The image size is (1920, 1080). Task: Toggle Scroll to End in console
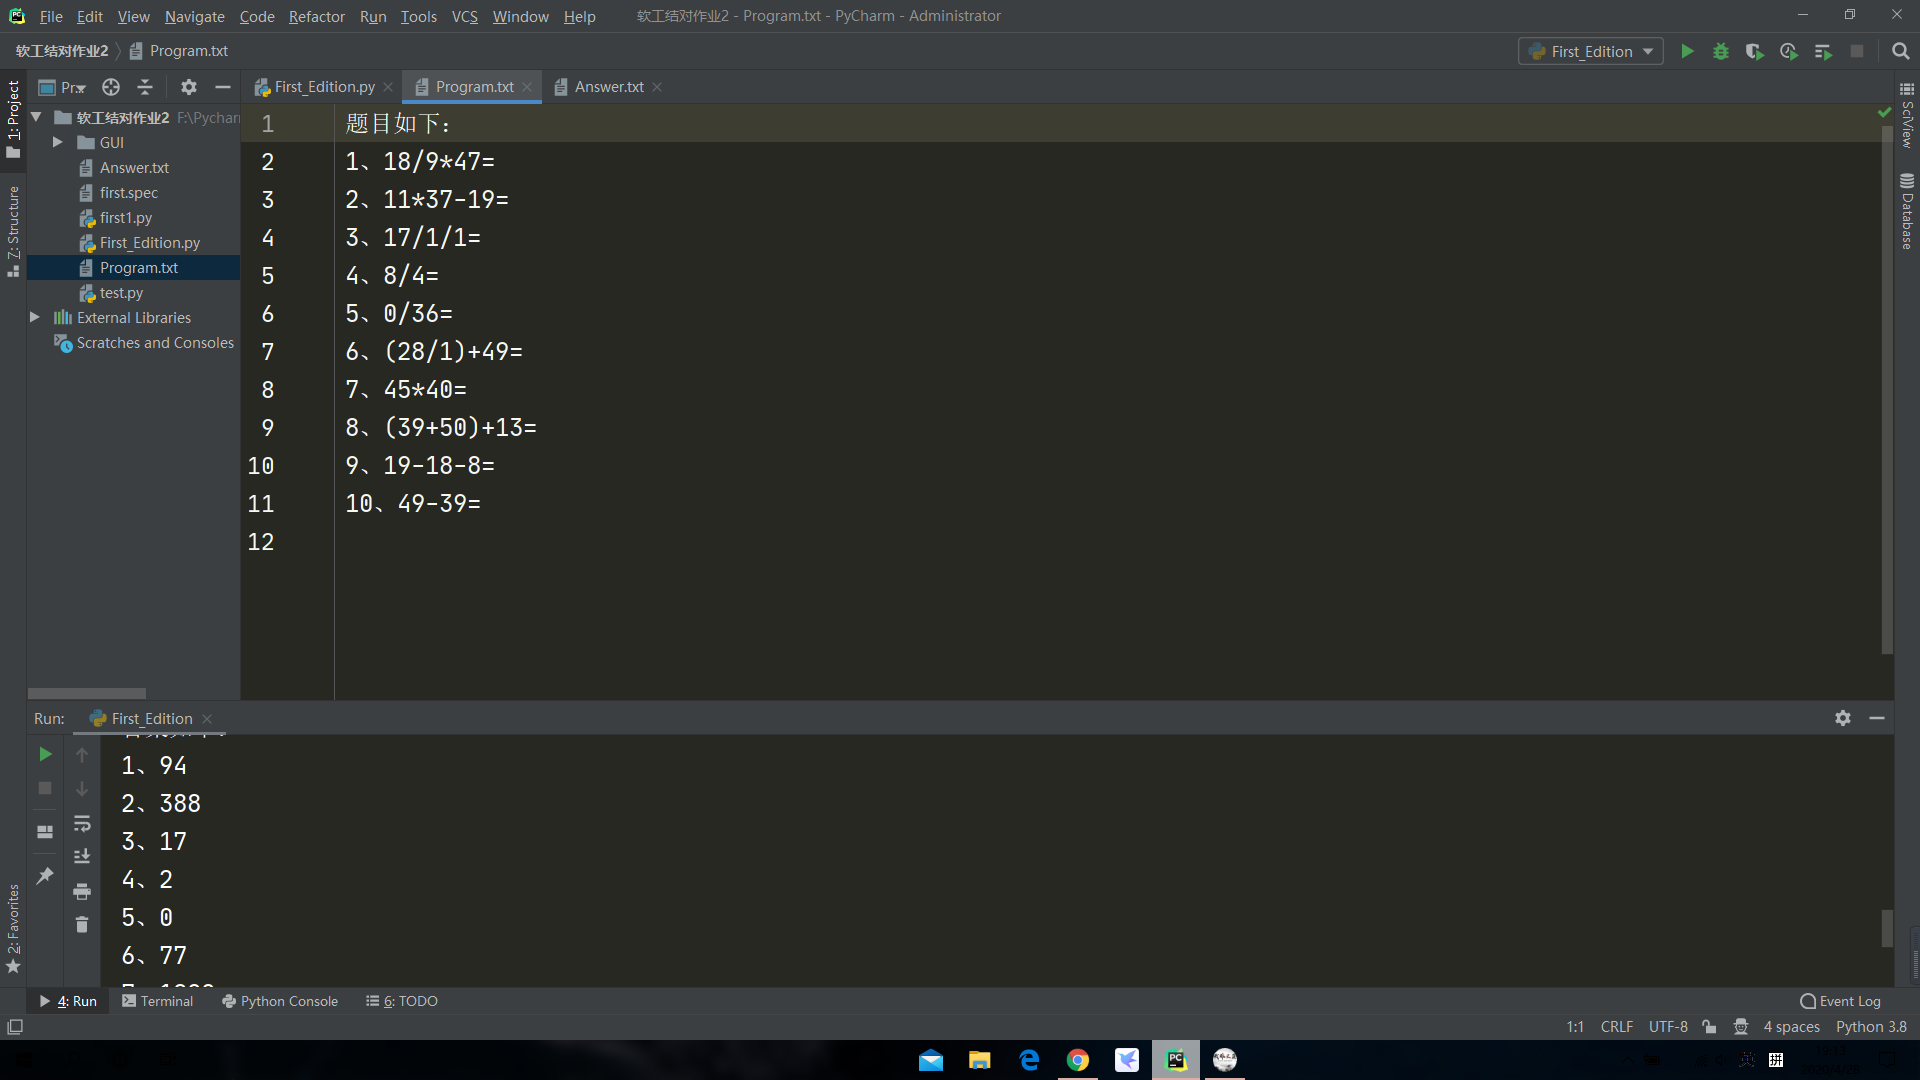(x=82, y=857)
